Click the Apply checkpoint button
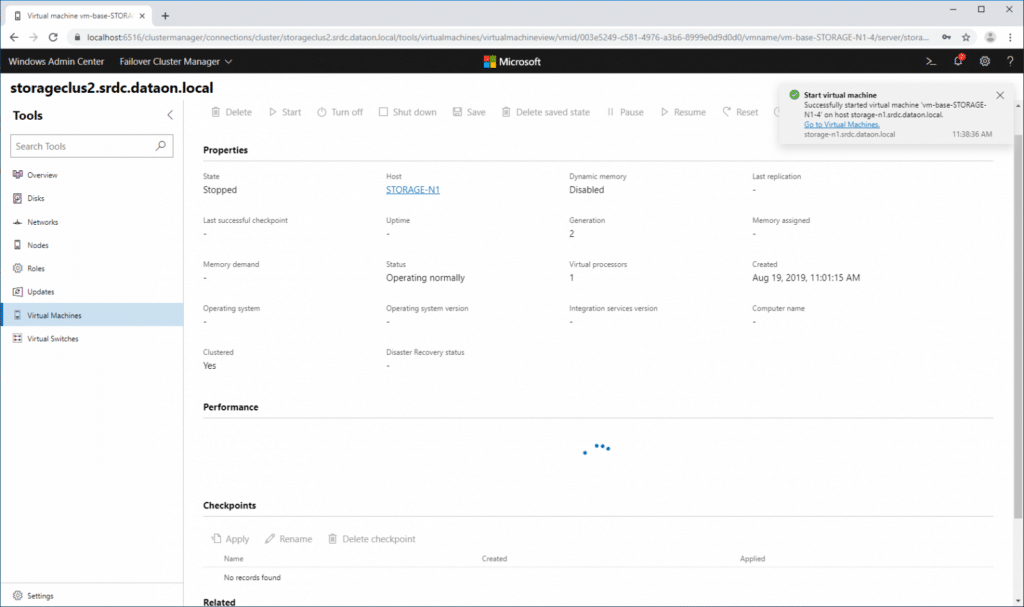Screen dimensions: 1024x607 (x=230, y=539)
